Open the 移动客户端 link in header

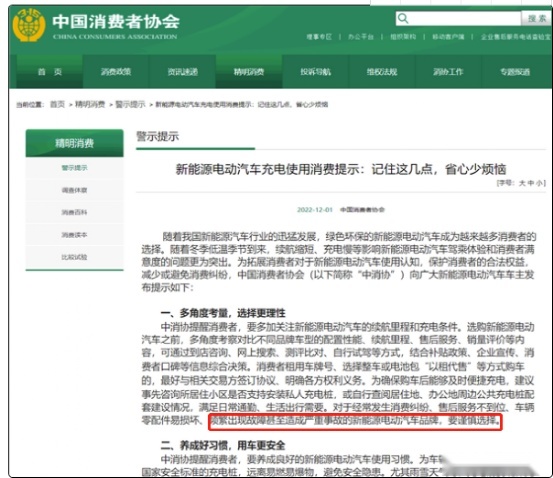click(448, 37)
